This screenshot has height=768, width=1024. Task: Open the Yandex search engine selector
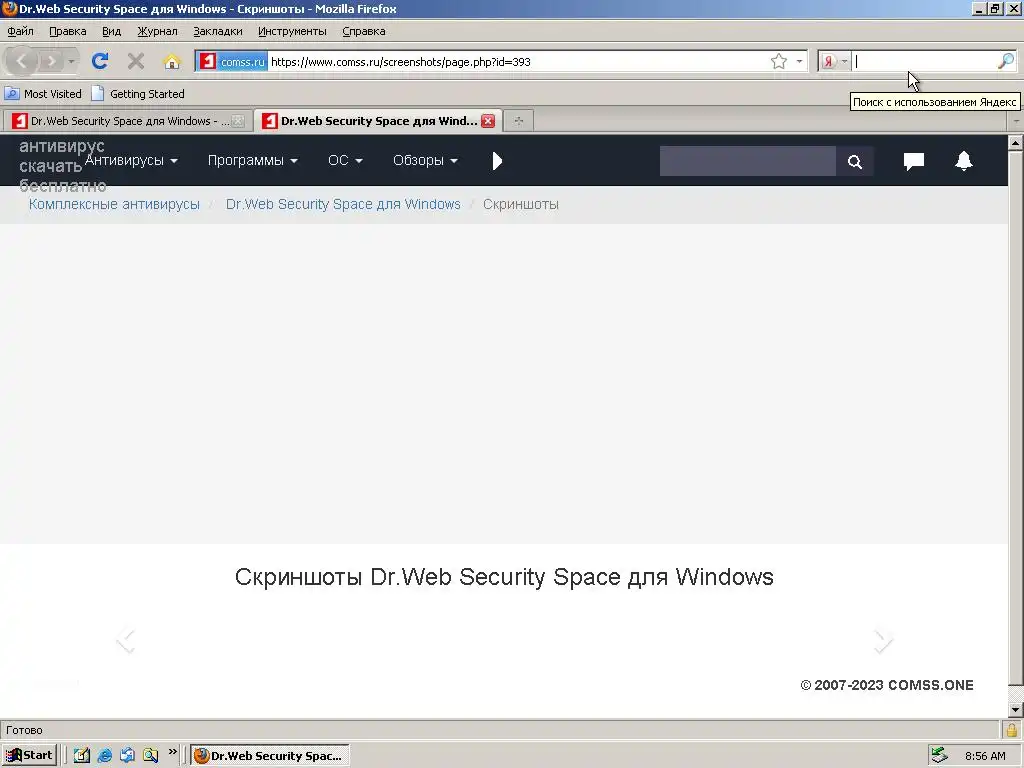click(x=834, y=61)
